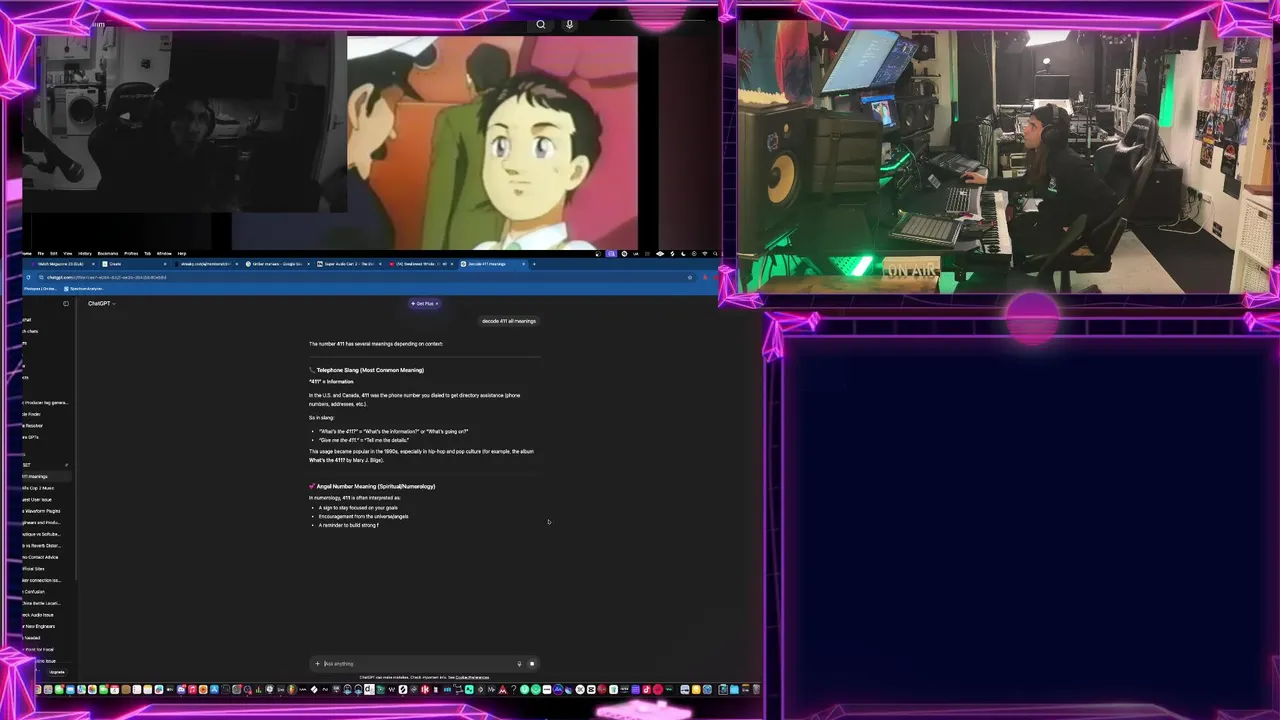Open a new browser tab with plus
Screen dimensions: 1280x720
pos(534,264)
